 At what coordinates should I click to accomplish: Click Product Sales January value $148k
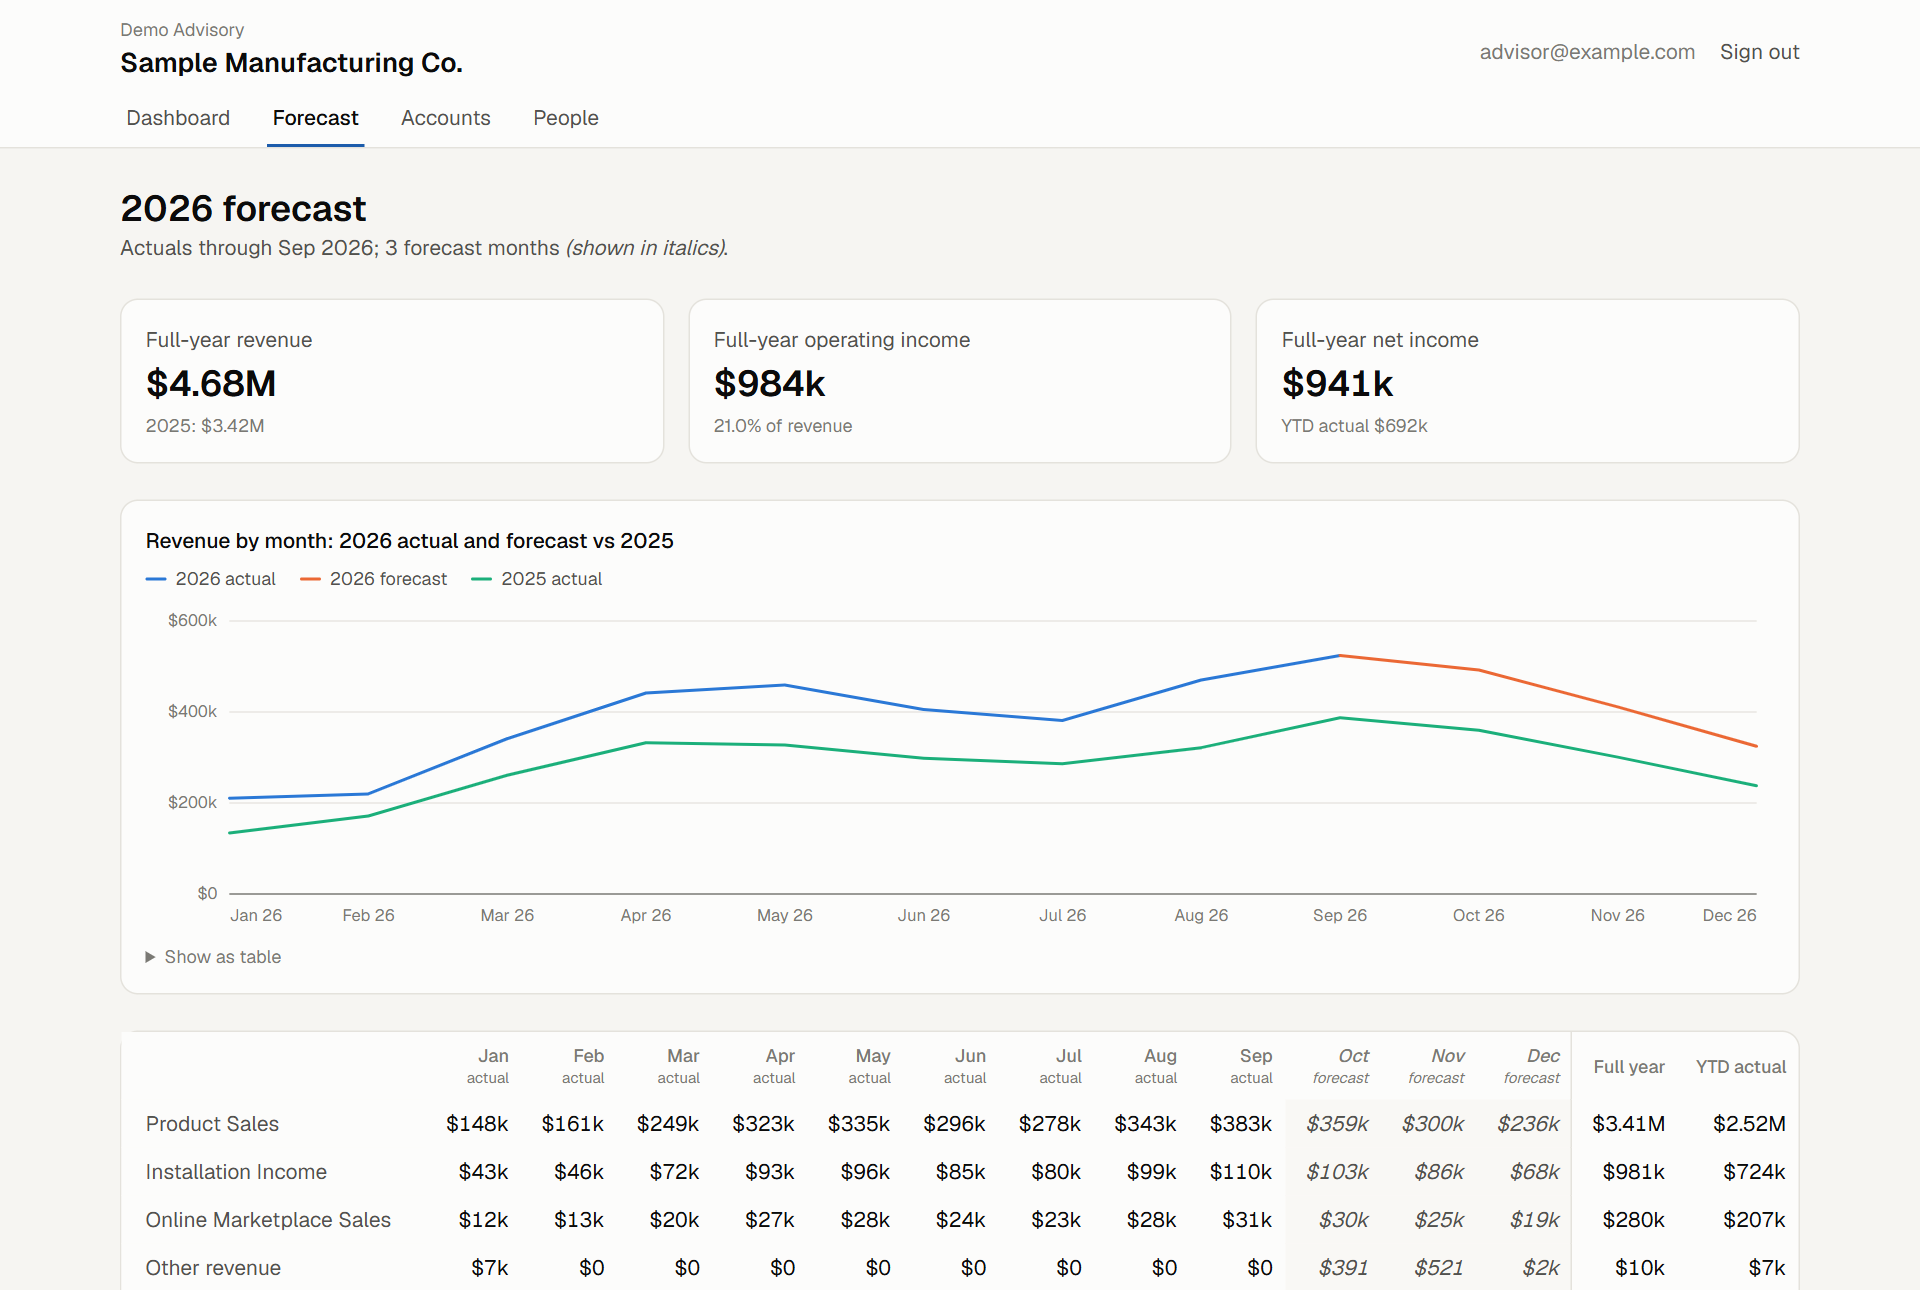(x=477, y=1124)
